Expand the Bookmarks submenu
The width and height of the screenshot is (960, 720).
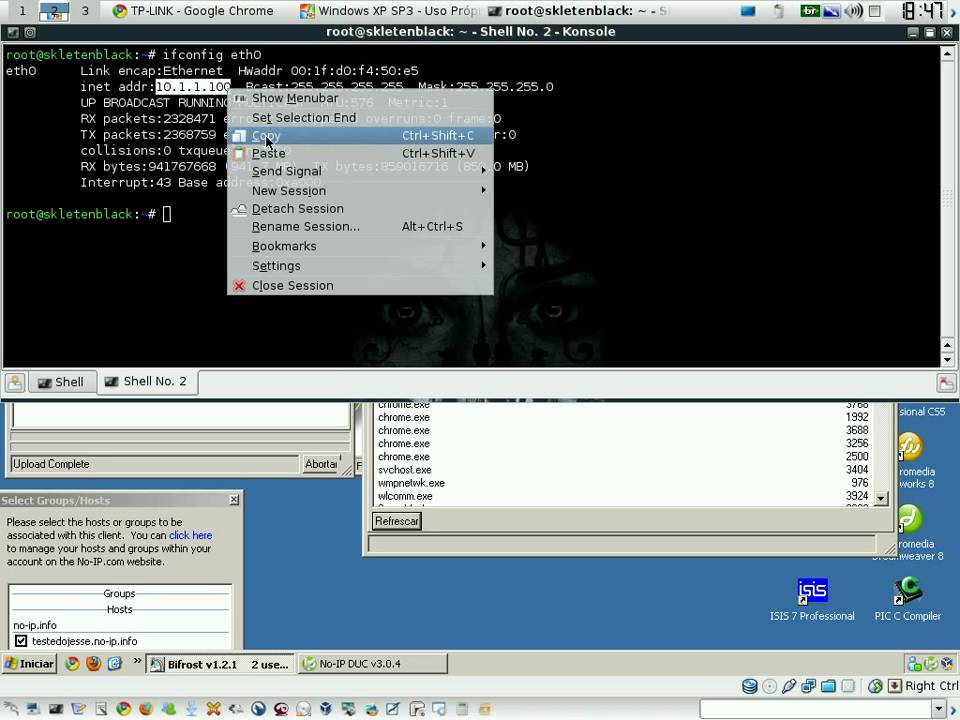pos(360,246)
